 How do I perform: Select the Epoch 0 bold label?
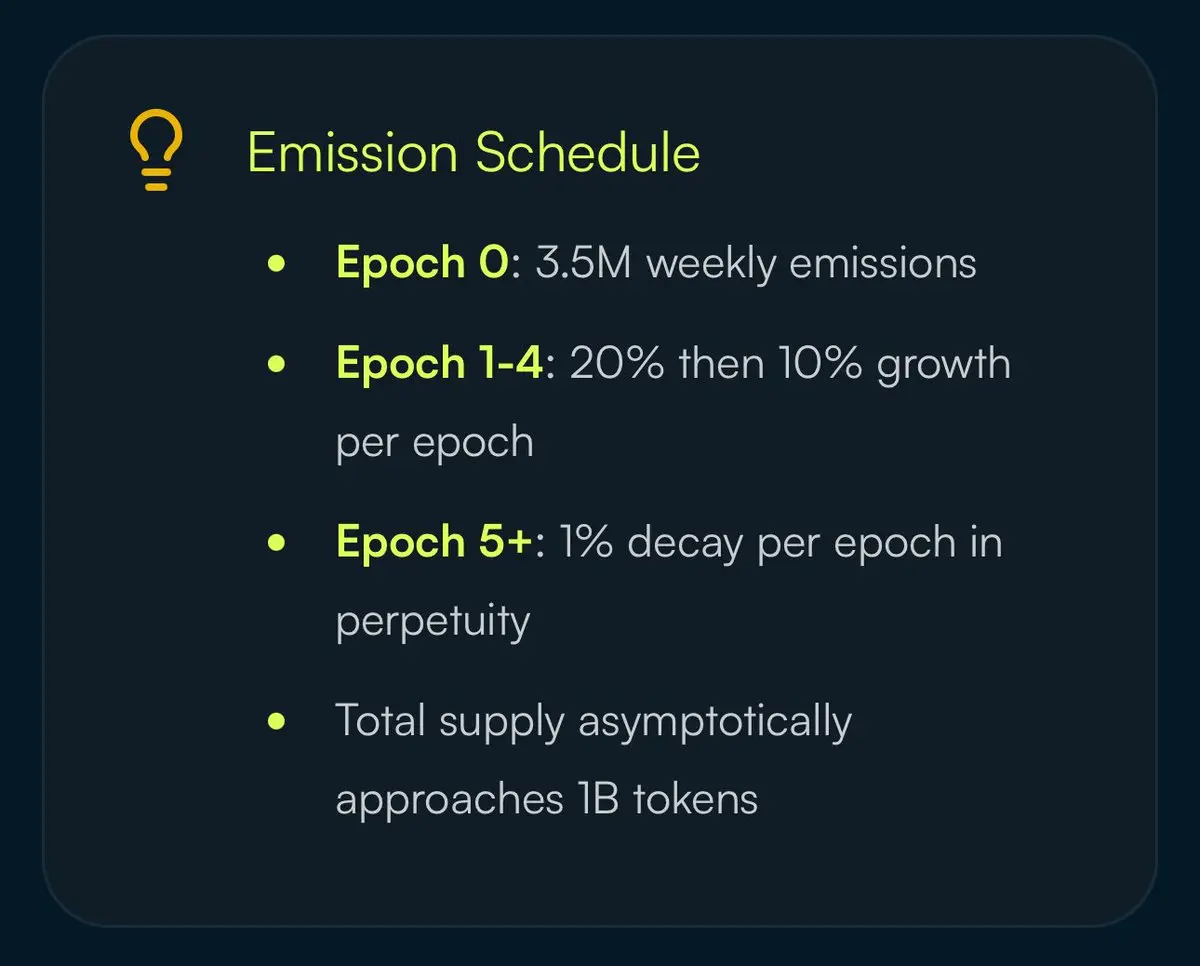[423, 263]
